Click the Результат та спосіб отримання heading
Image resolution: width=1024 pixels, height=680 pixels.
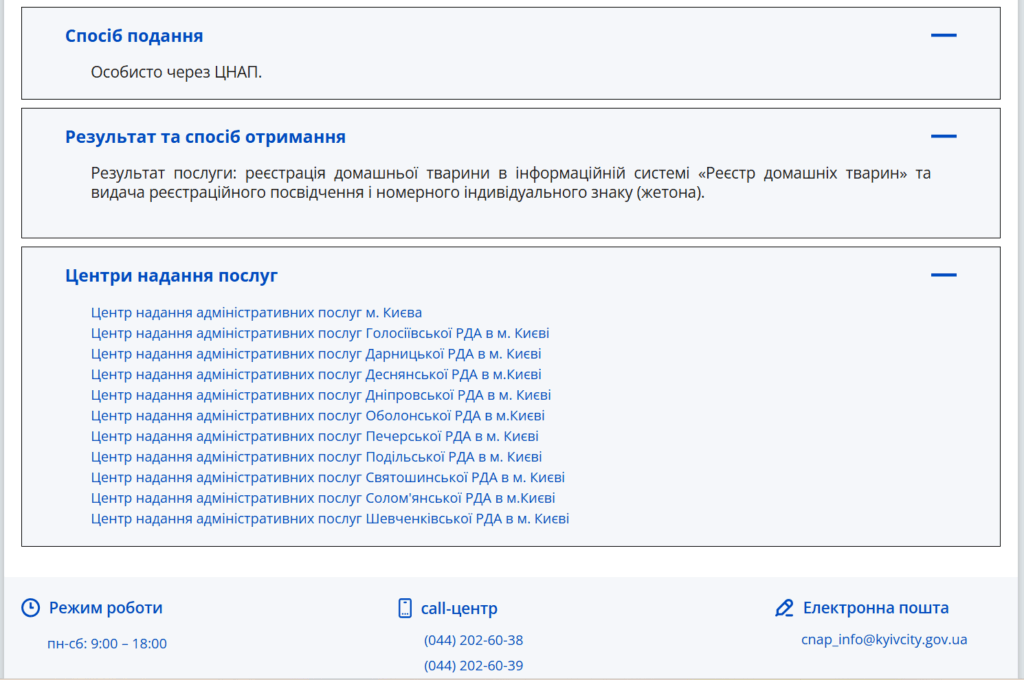point(205,137)
